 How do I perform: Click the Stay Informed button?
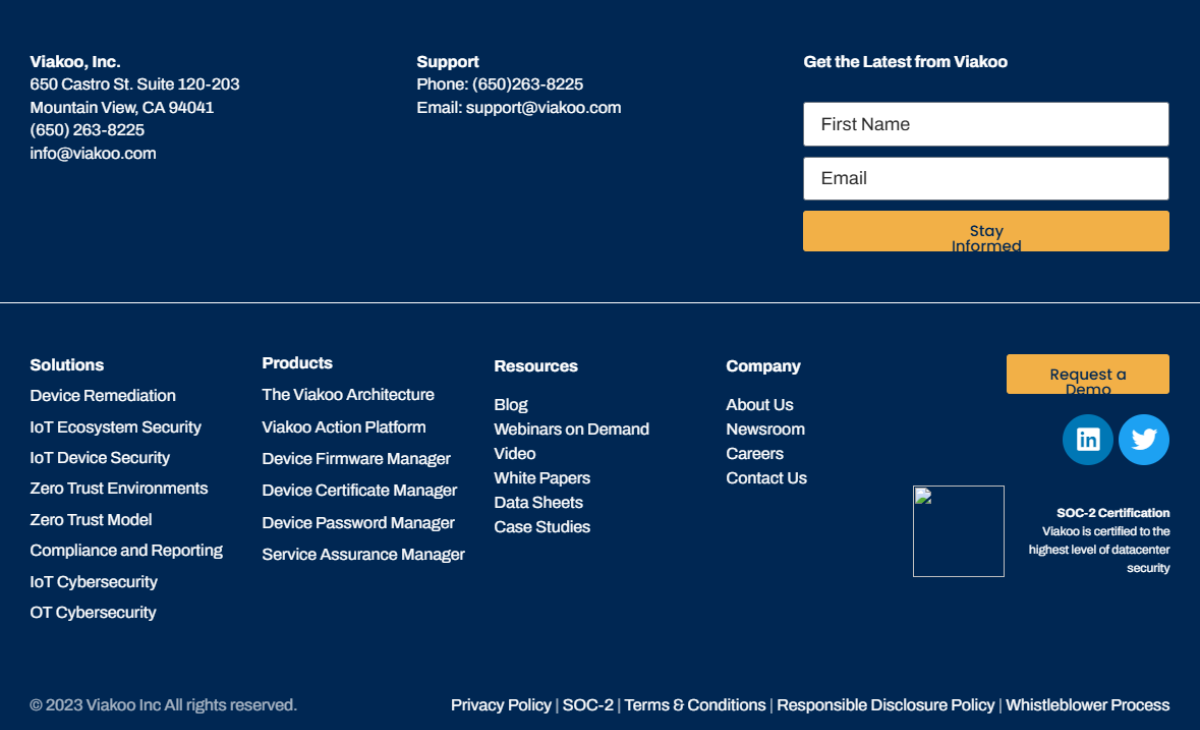coord(986,231)
